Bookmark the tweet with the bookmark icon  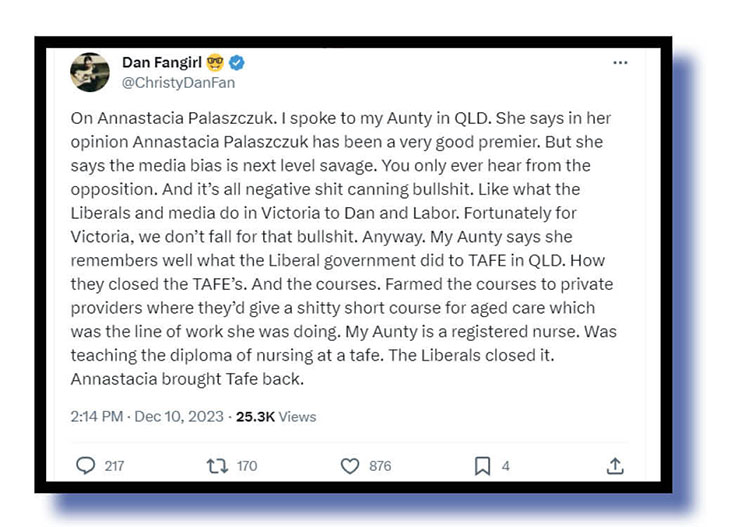pos(481,465)
